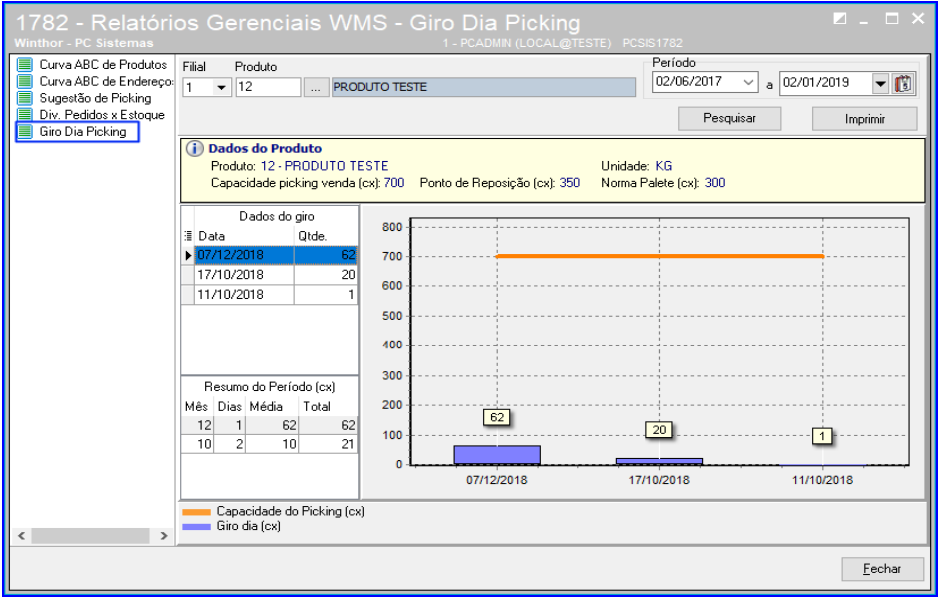
Task: Sort by Qtde. column header
Action: pos(326,236)
